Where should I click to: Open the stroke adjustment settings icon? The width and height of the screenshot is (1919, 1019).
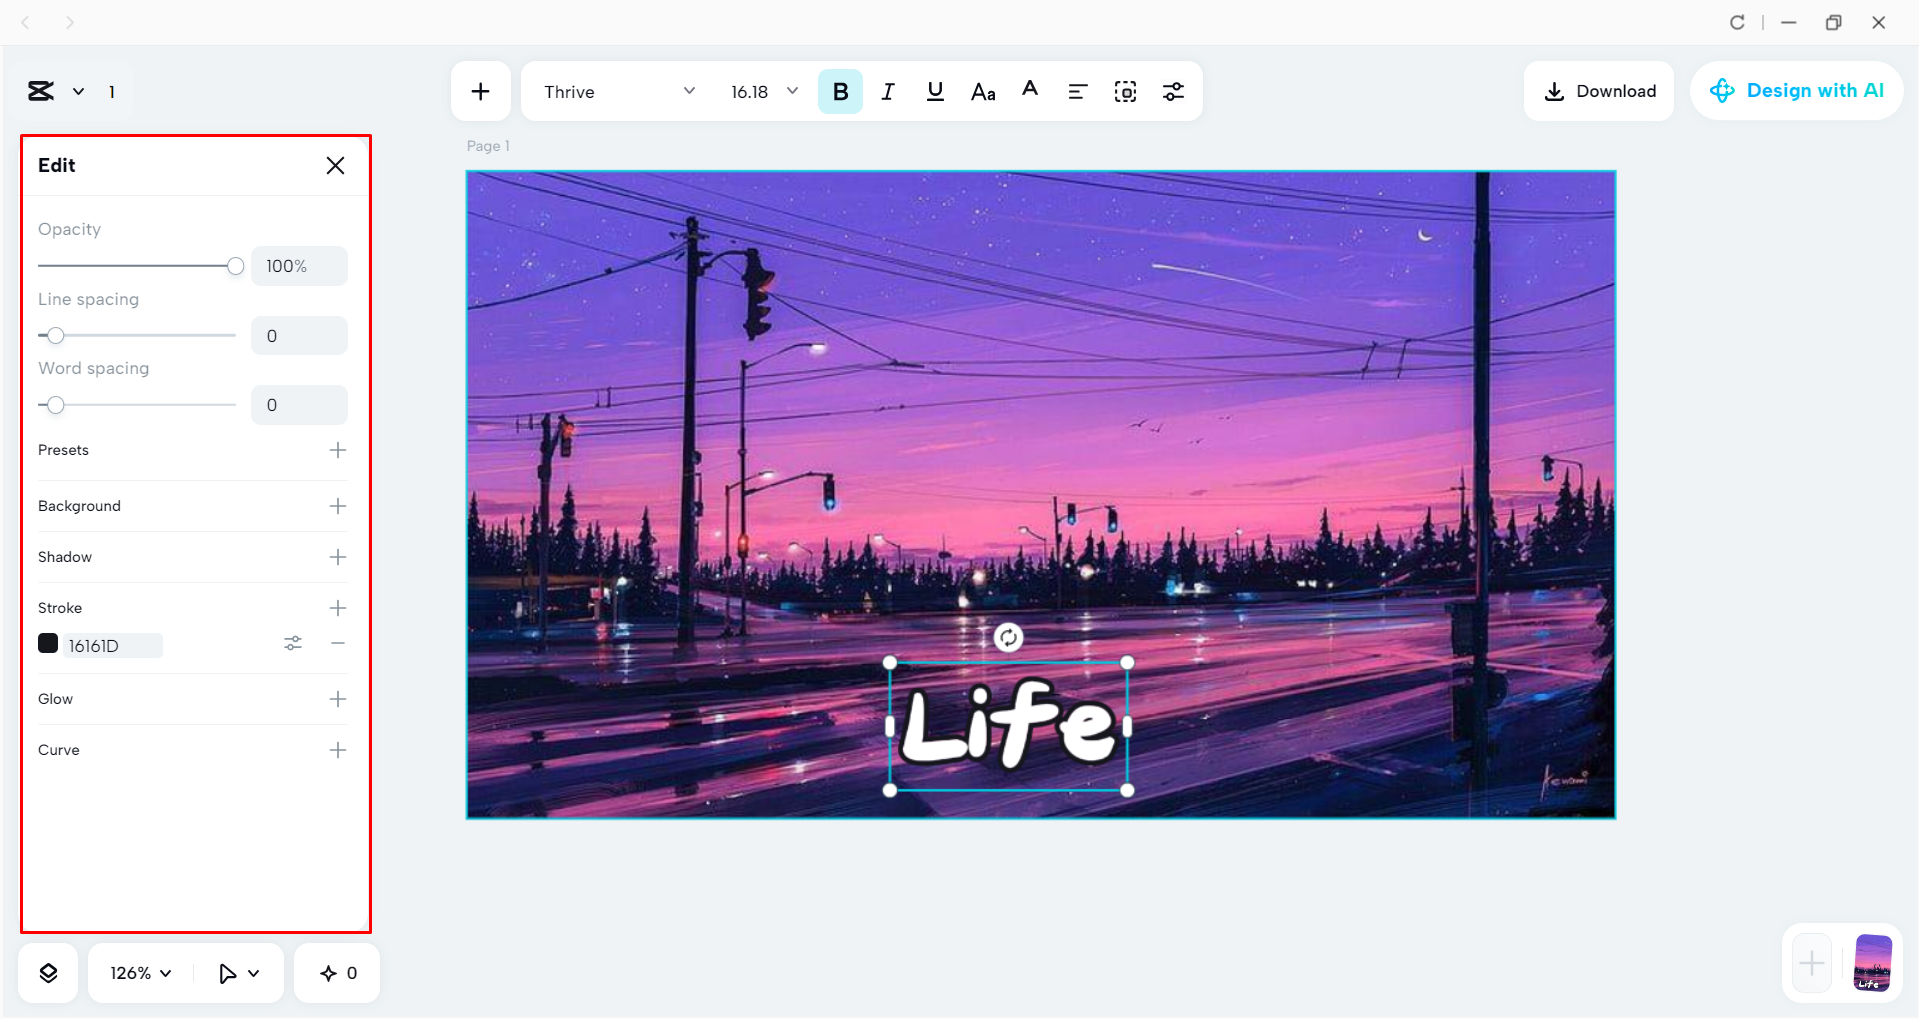[293, 644]
